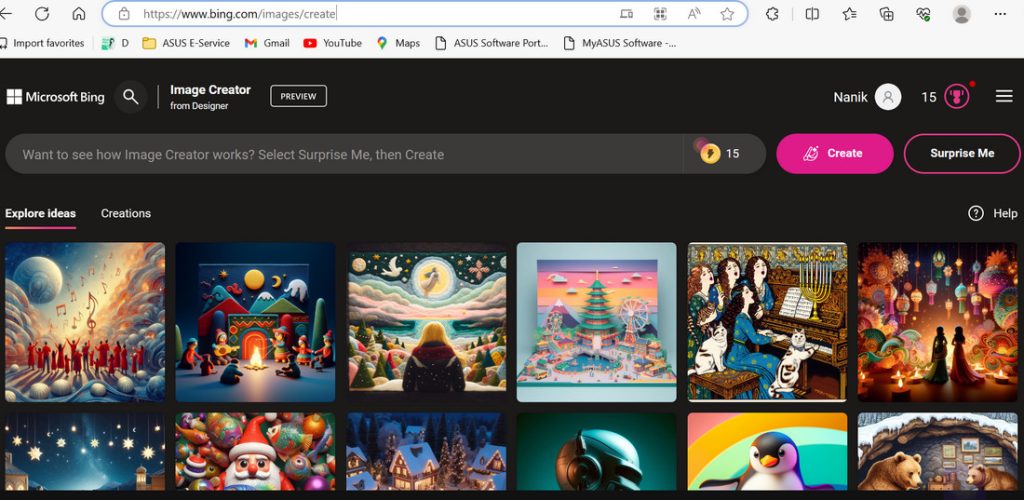Click the boost lightning coin icon

tap(709, 153)
